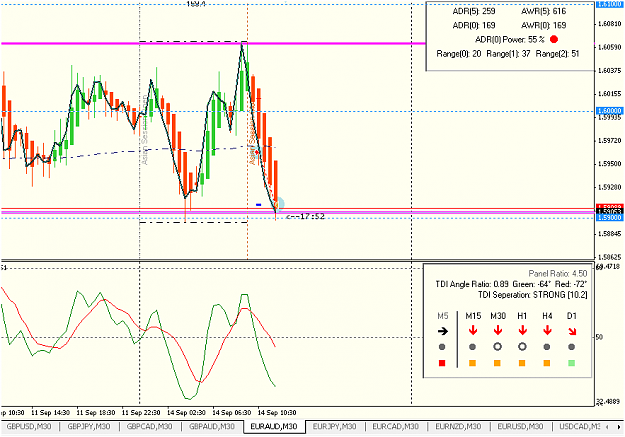
Task: Click the M5 timeframe label in dashboard
Action: pyautogui.click(x=442, y=316)
